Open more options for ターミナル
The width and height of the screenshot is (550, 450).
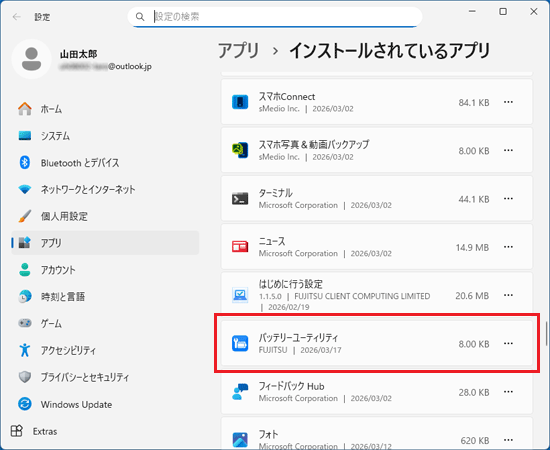[508, 199]
